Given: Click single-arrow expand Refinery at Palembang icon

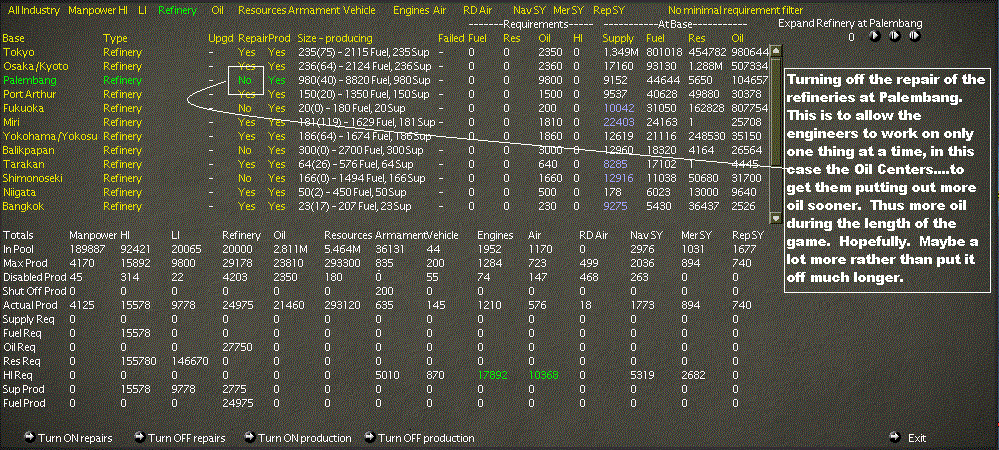Looking at the screenshot, I should pos(875,37).
